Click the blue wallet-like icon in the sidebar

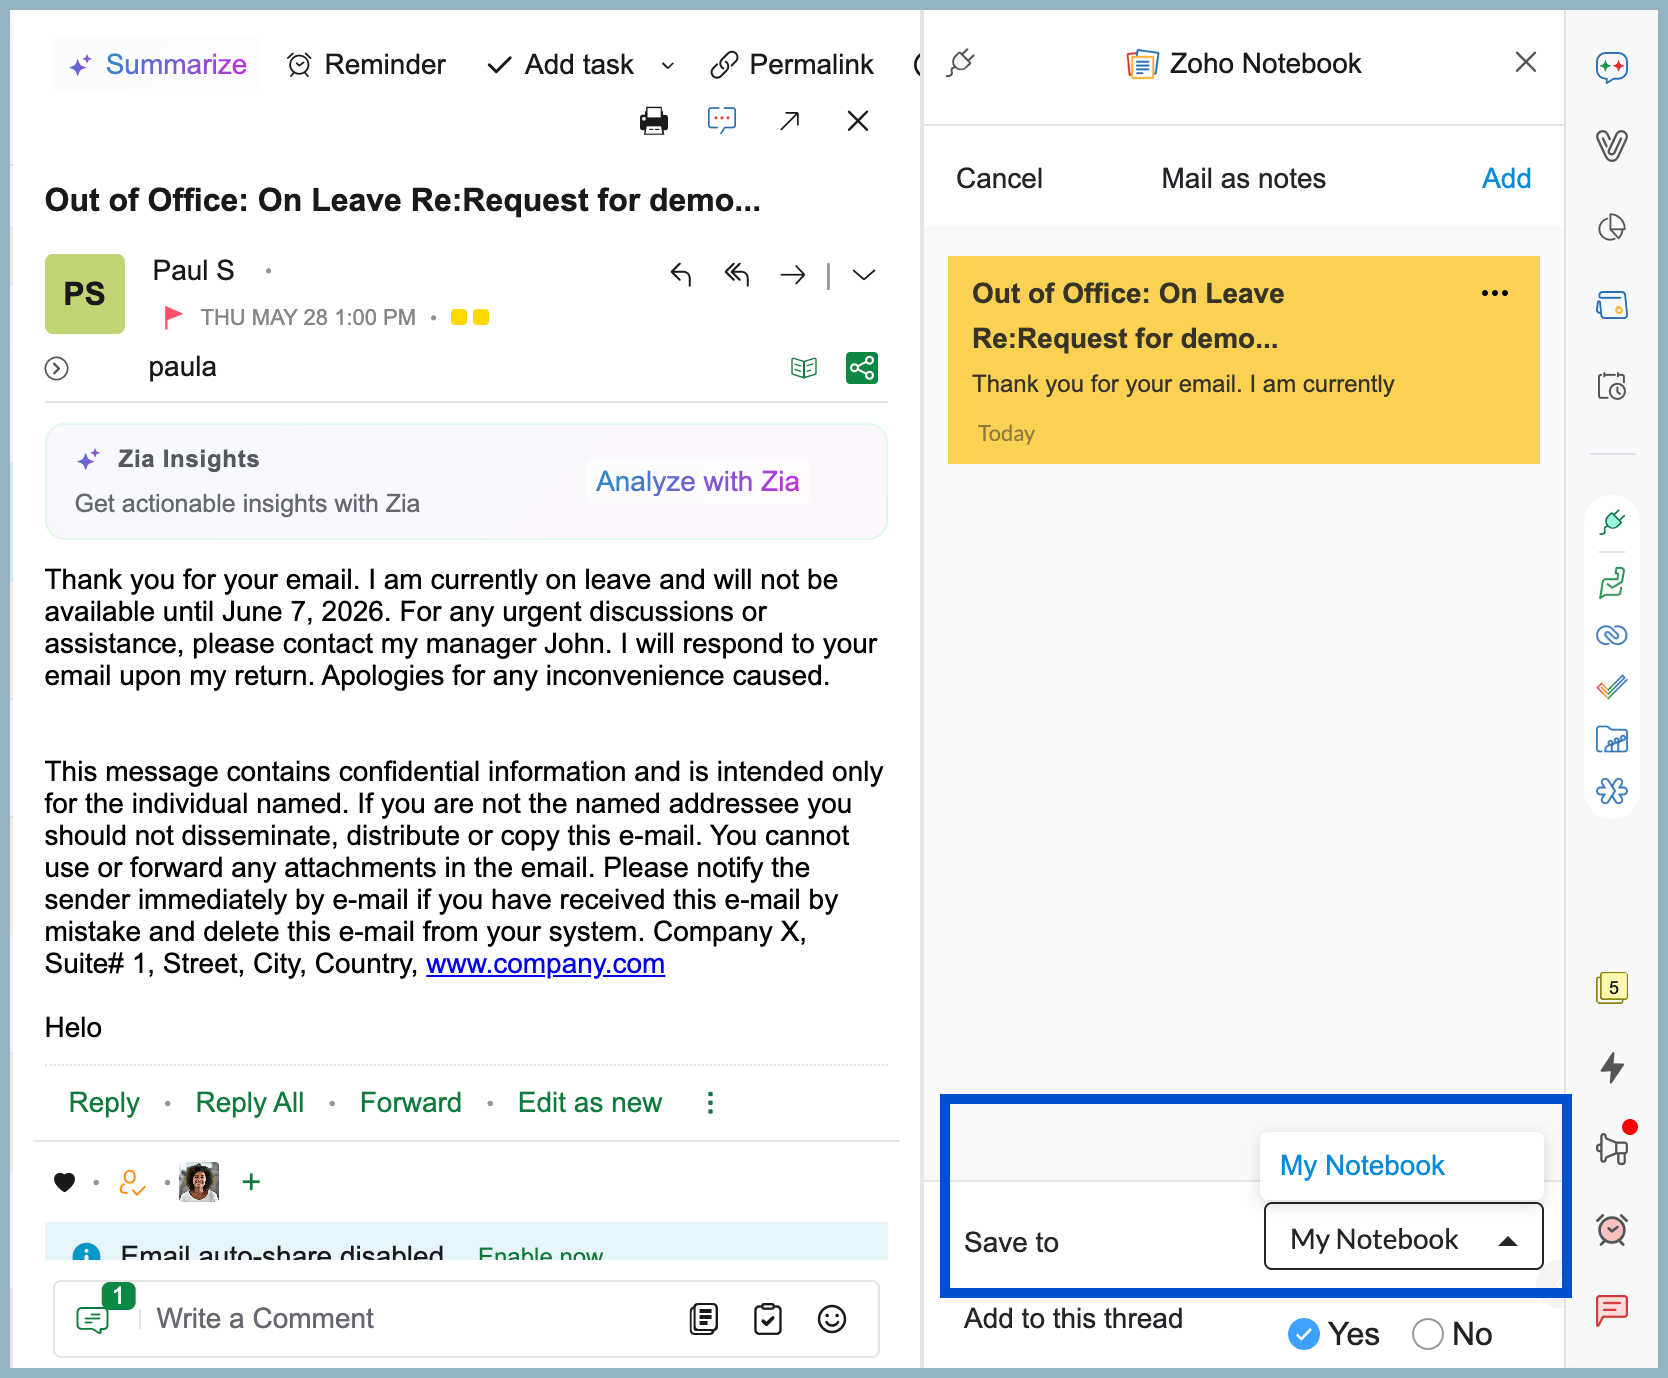(x=1612, y=305)
